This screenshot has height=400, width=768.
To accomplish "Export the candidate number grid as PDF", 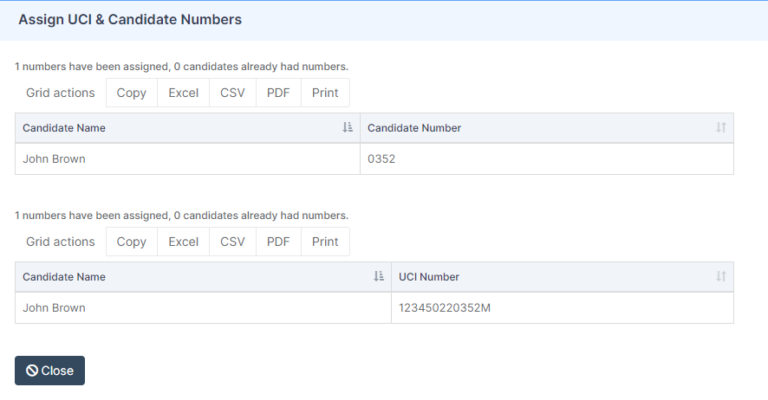I will (278, 93).
